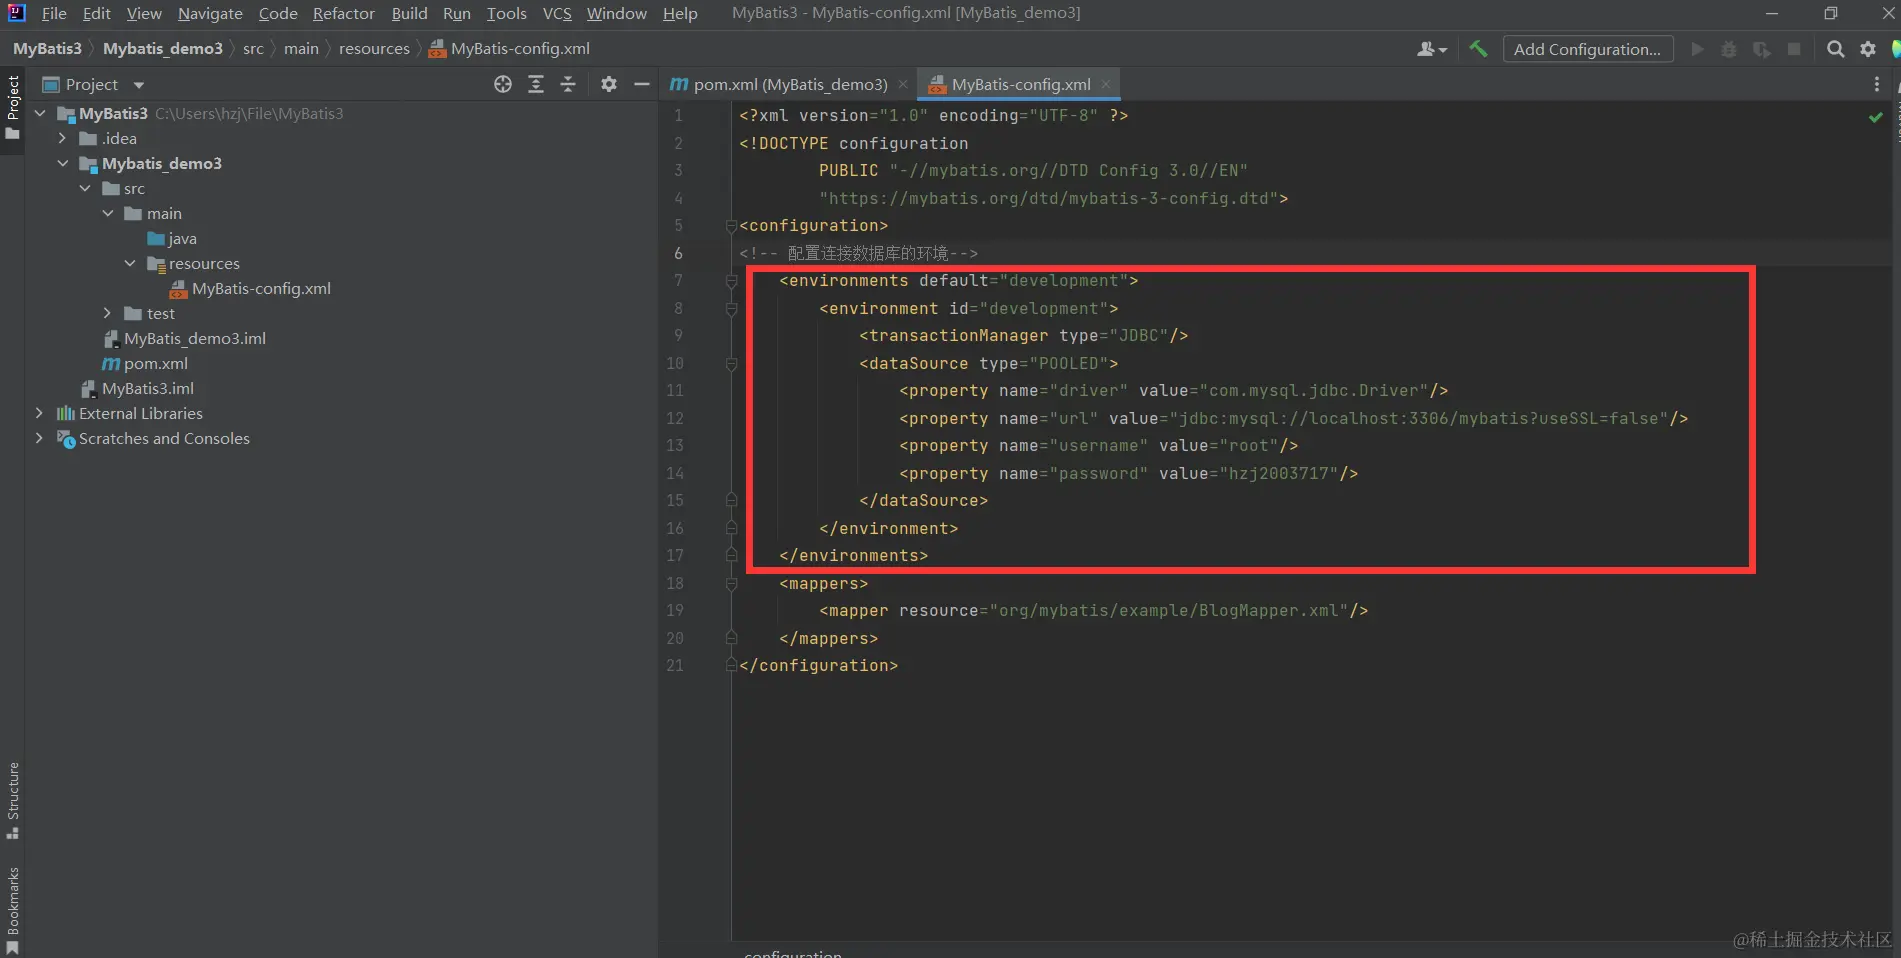Close the pom.xml editor tab
Viewport: 1901px width, 958px height.
(902, 85)
